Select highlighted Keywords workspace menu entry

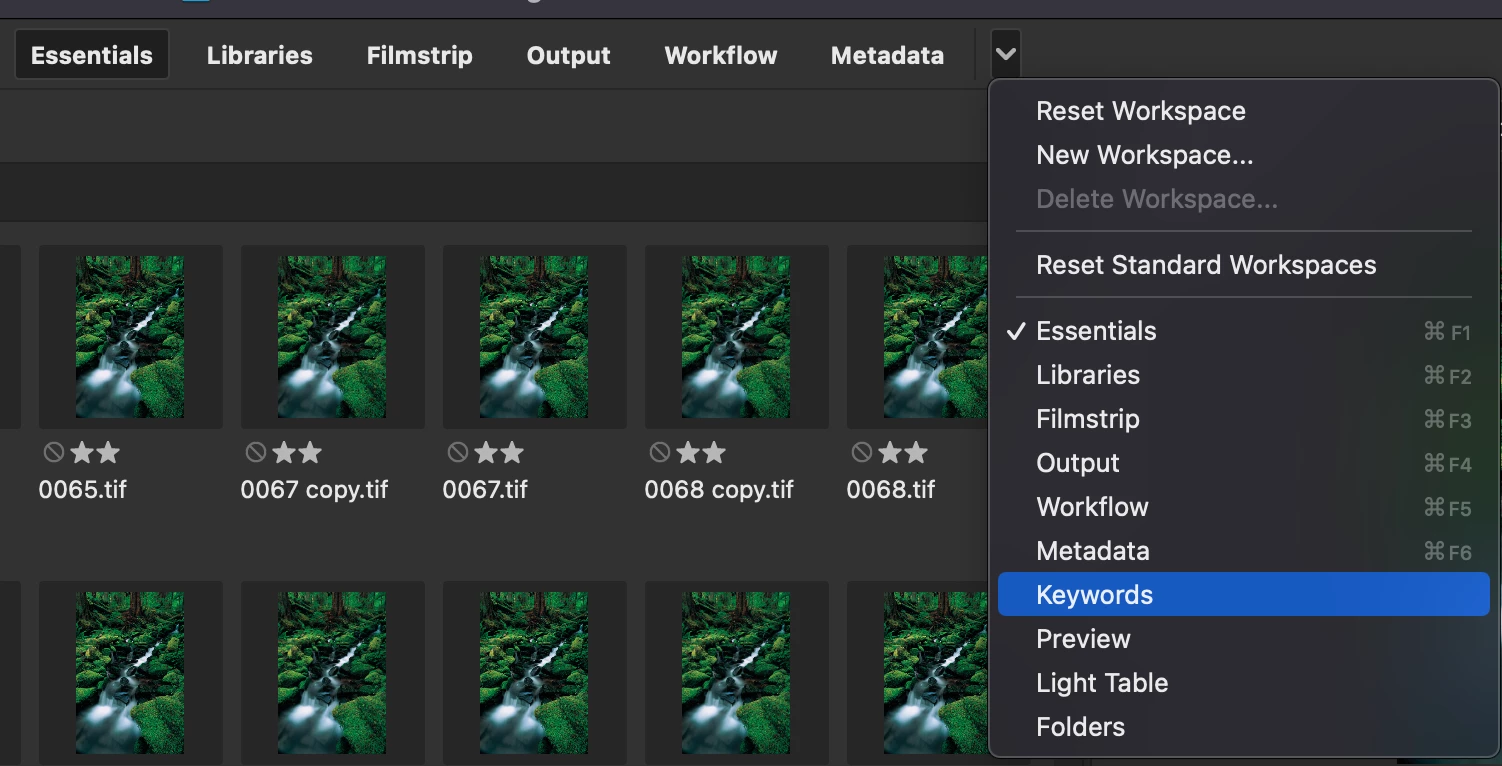click(x=1244, y=595)
